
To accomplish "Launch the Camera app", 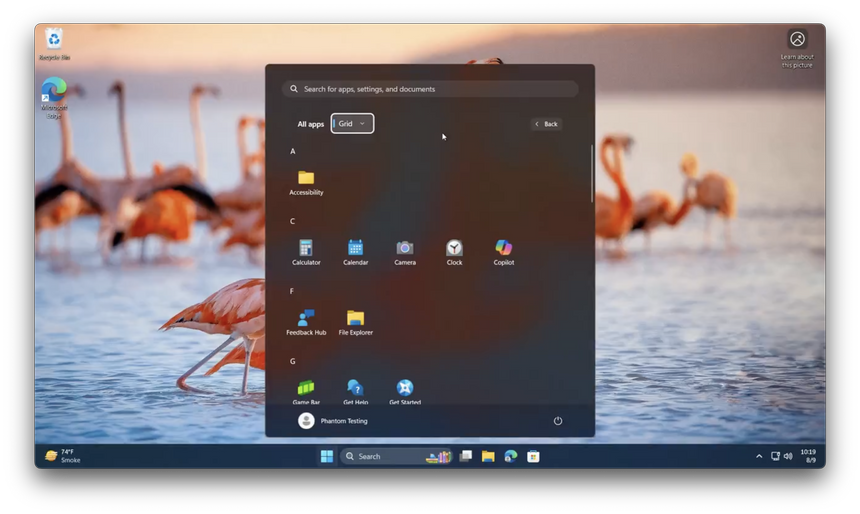I will 405,252.
